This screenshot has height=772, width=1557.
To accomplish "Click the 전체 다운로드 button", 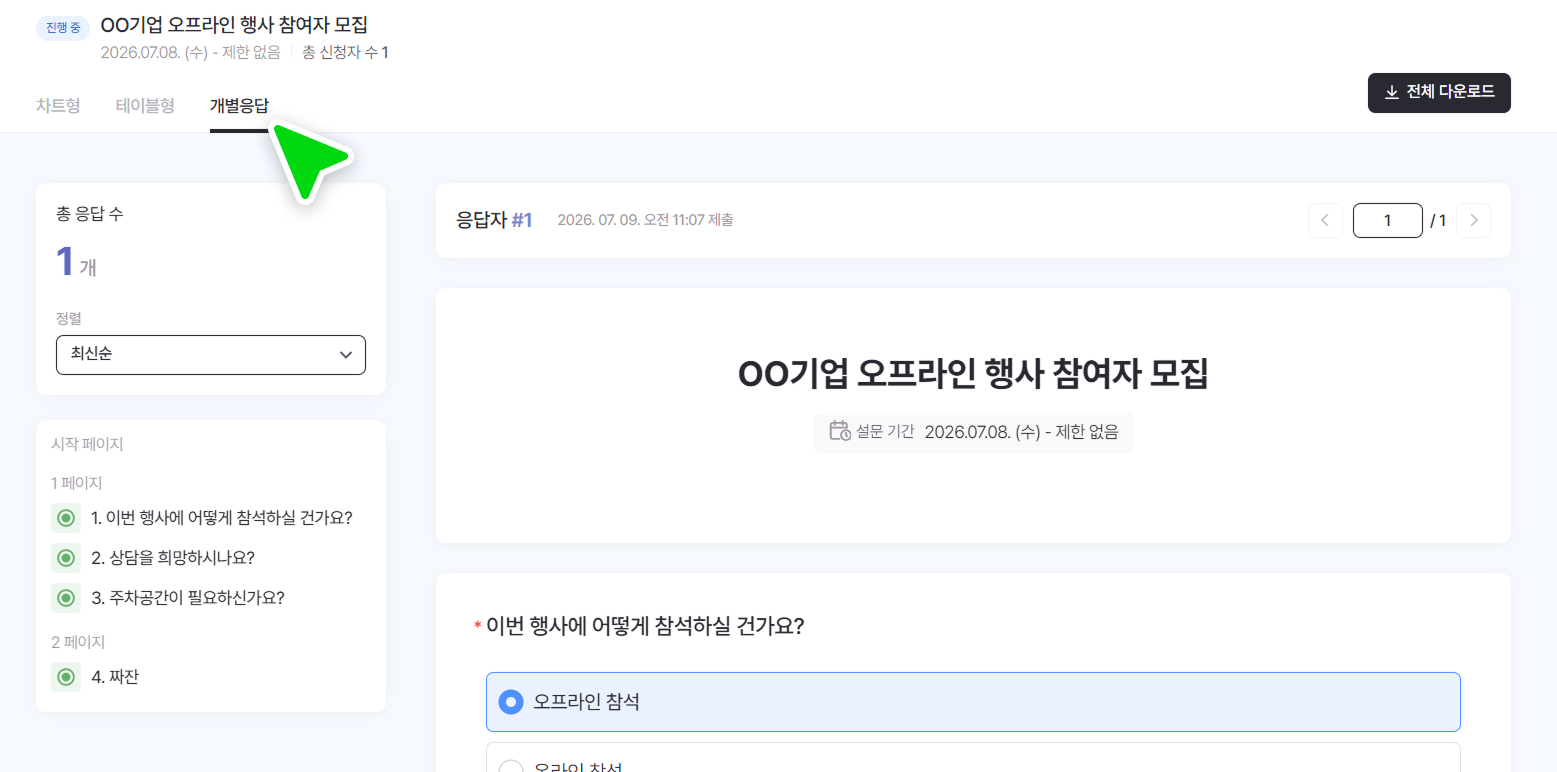I will pos(1439,93).
